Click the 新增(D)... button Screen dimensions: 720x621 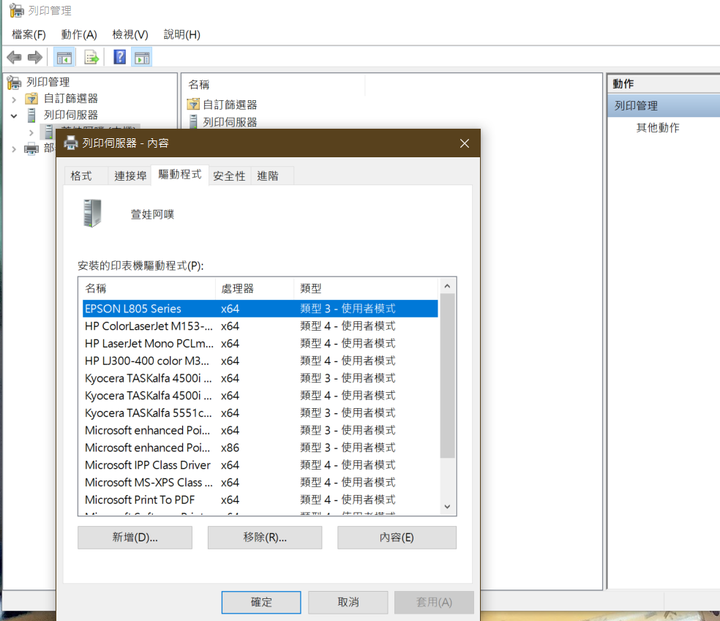135,537
